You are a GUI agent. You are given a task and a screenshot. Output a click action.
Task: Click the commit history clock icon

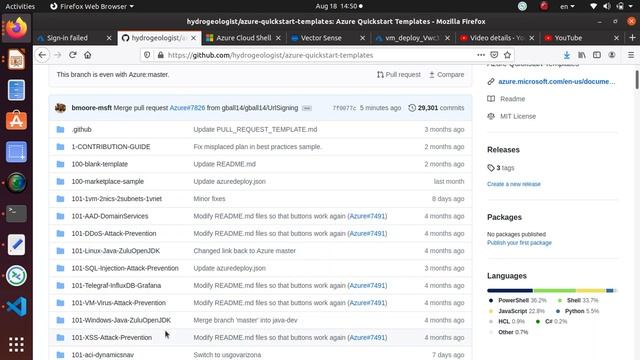[412, 108]
